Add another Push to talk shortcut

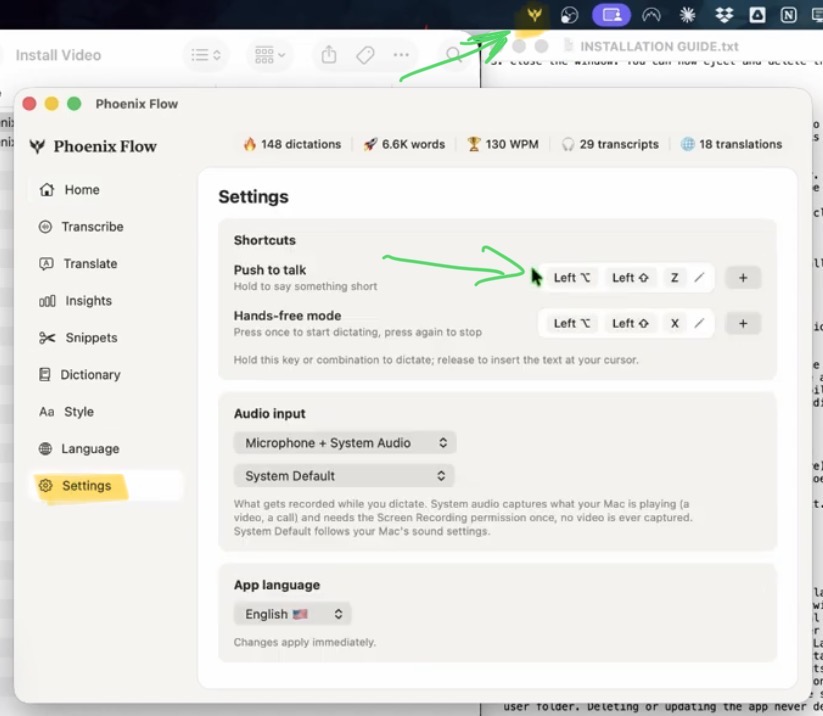[743, 278]
